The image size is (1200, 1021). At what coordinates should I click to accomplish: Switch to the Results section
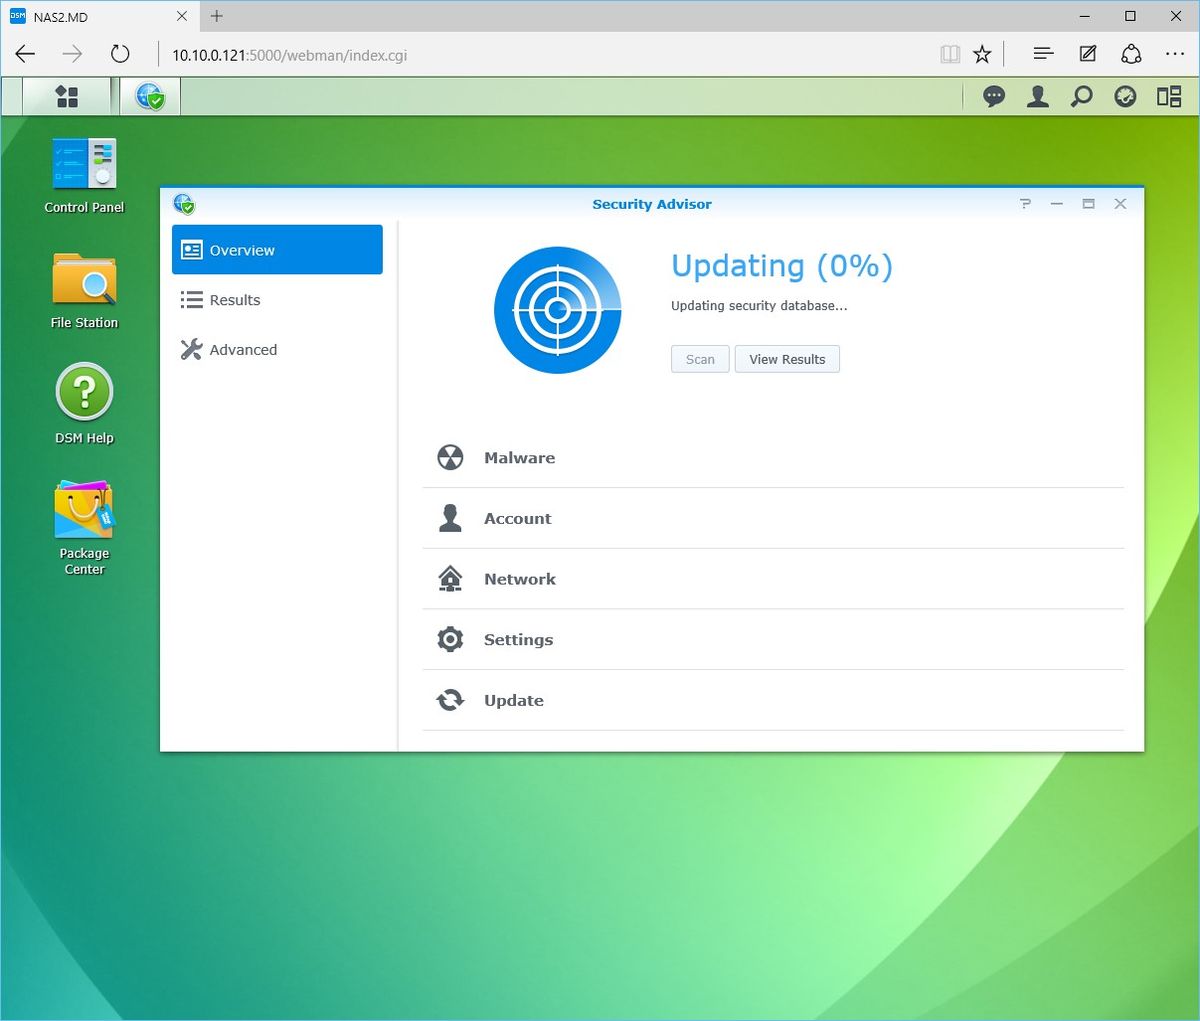pyautogui.click(x=277, y=300)
